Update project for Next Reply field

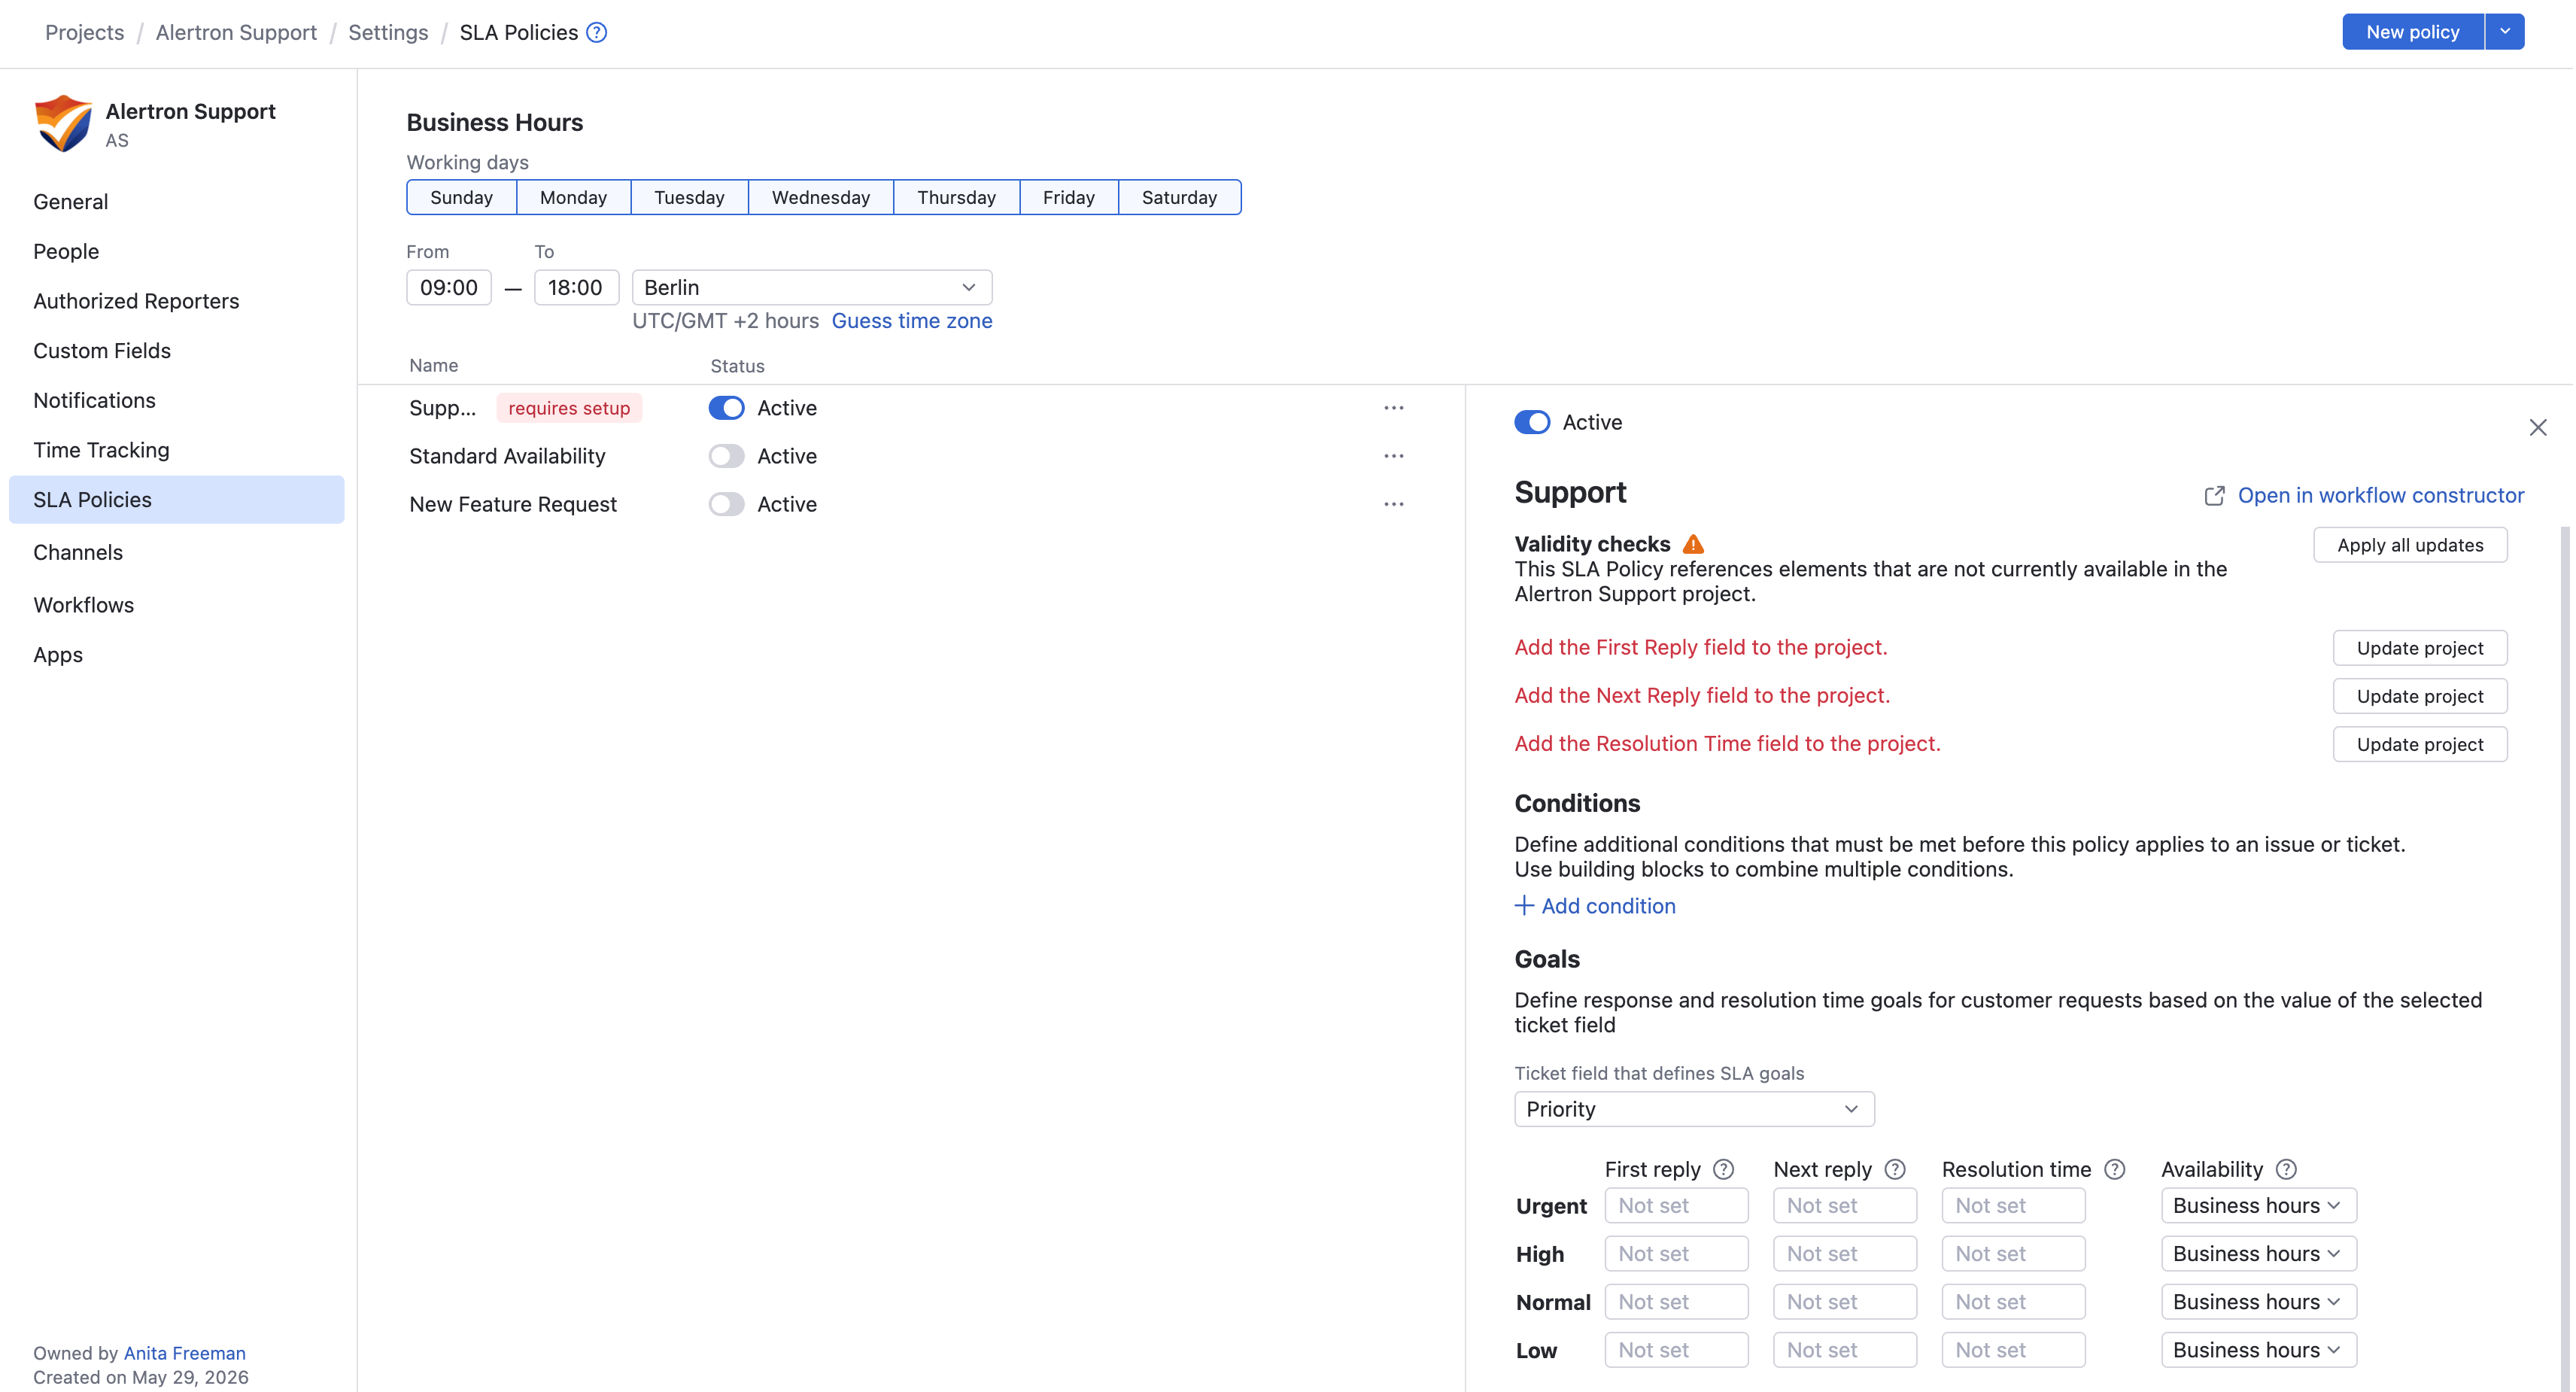coord(2420,696)
